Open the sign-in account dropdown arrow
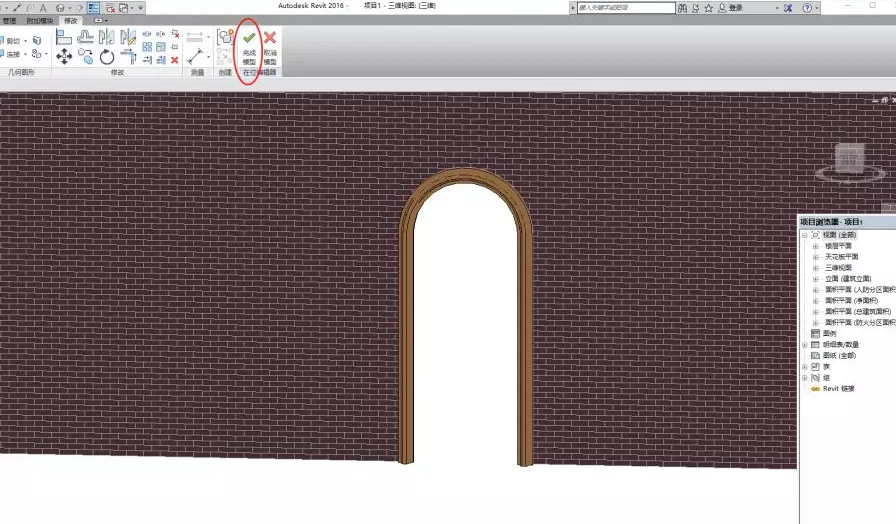This screenshot has height=524, width=896. (777, 8)
